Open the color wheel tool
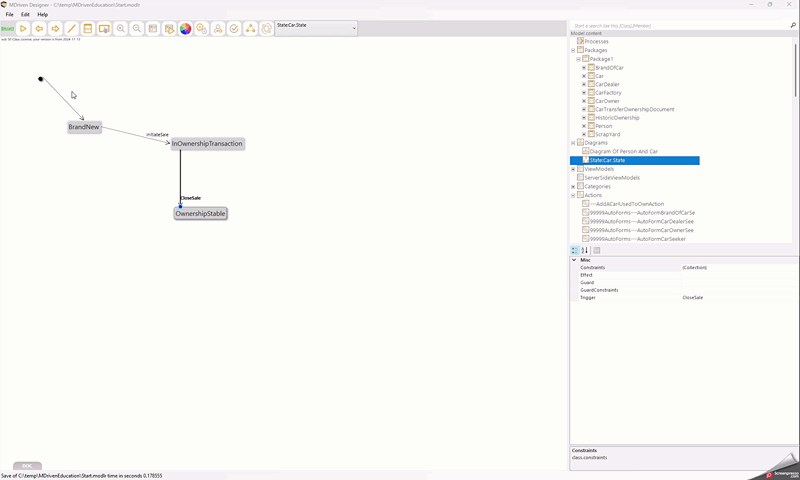This screenshot has height=480, width=800. (185, 29)
